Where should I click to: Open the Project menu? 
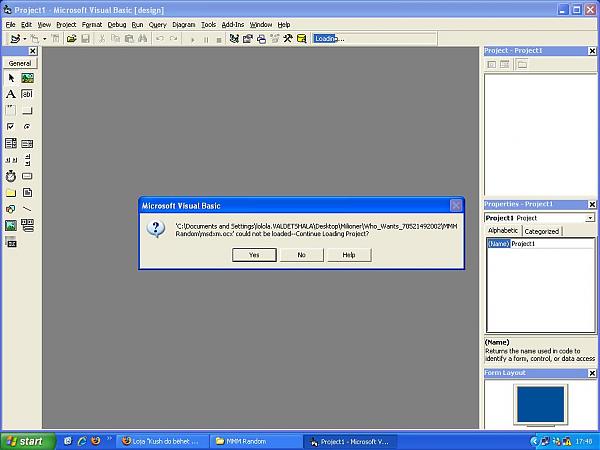(66, 24)
